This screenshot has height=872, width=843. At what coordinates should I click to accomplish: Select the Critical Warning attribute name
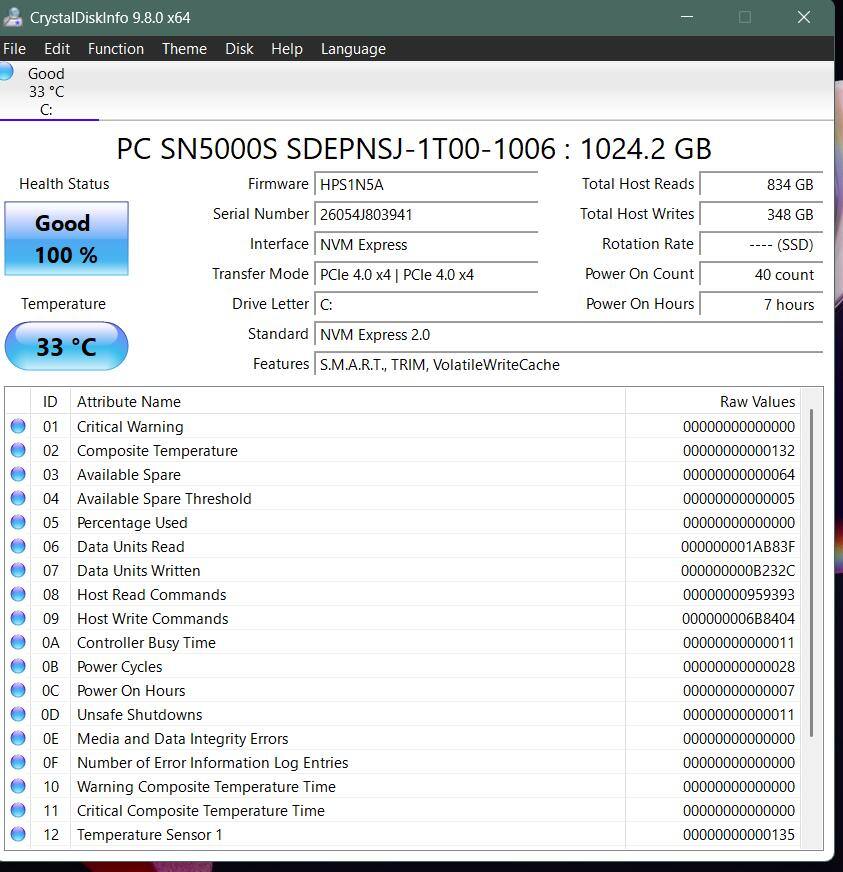tap(130, 427)
